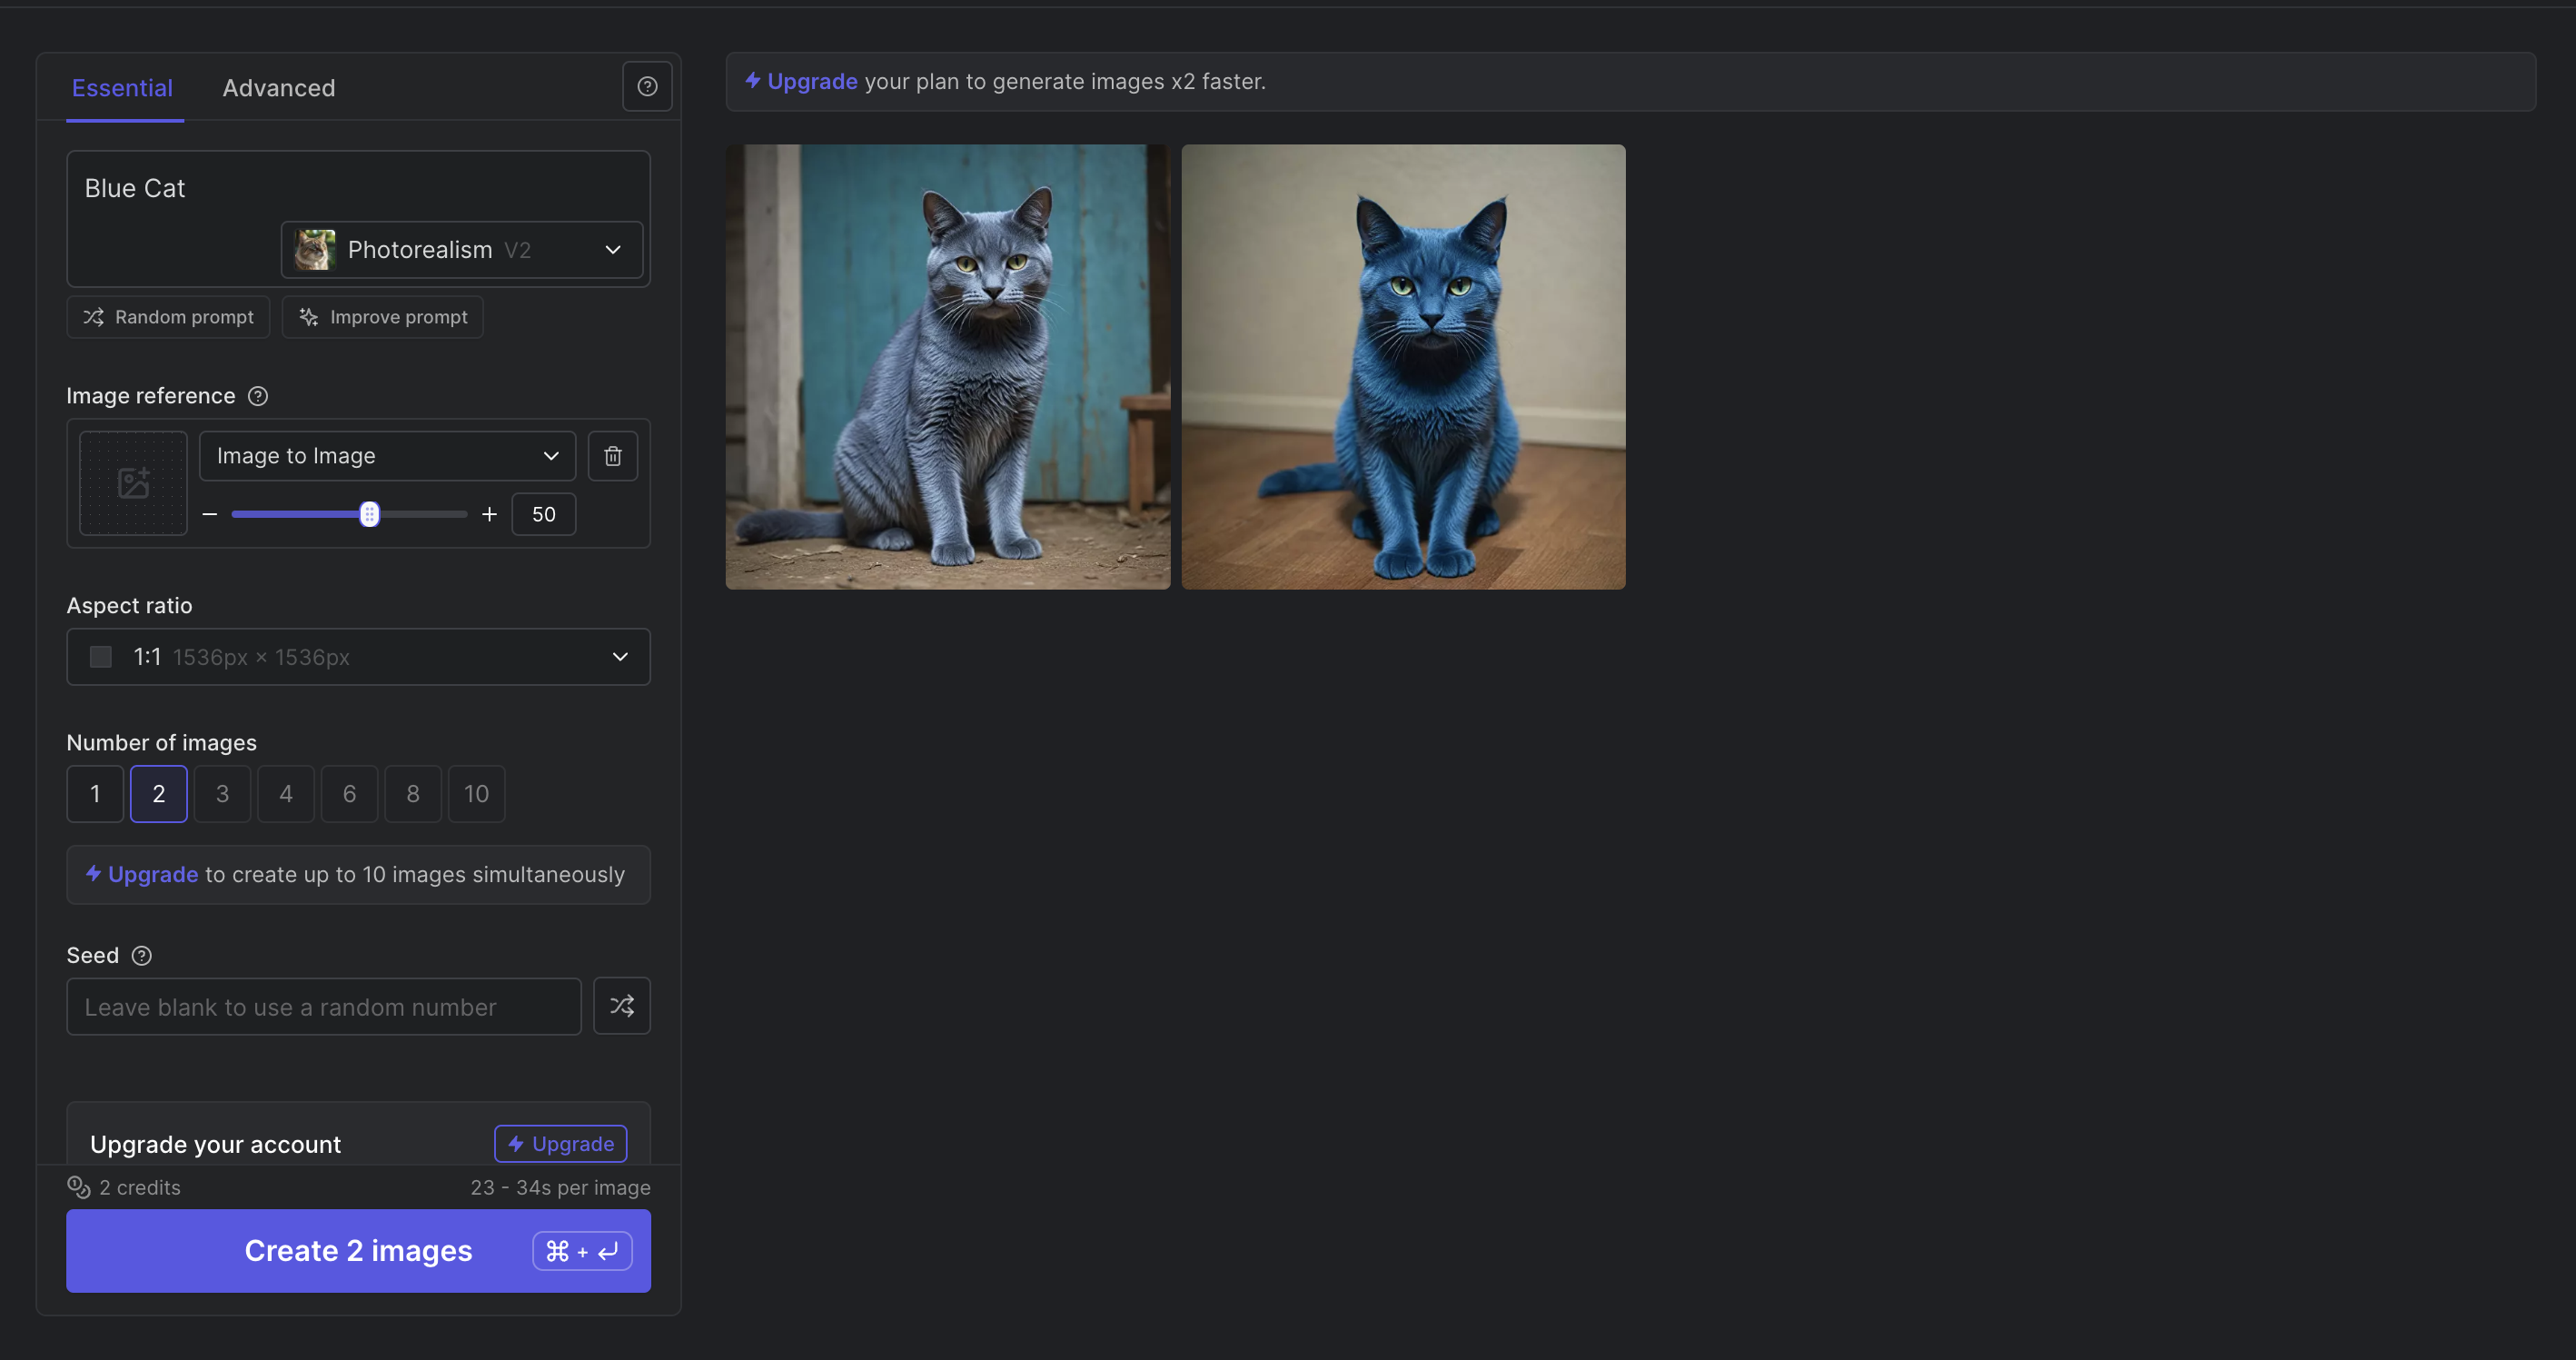The image size is (2576, 1360).
Task: Open the panel help icon beside Advanced tab
Action: point(647,86)
